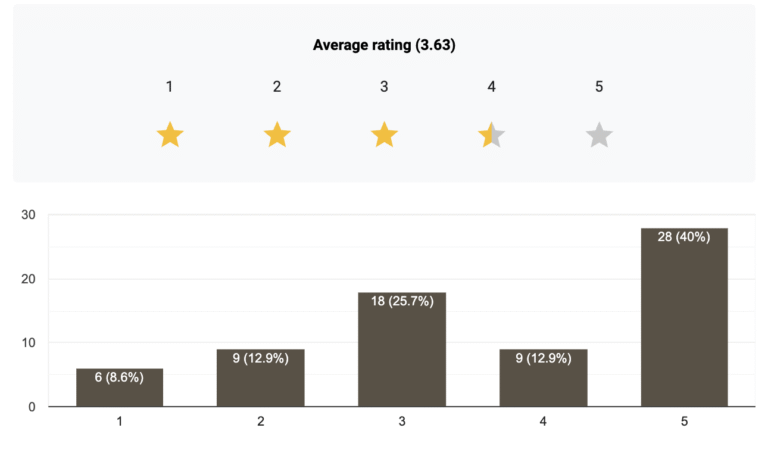Click the second gold rating star
Screen dimensions: 768x456
pyautogui.click(x=277, y=135)
